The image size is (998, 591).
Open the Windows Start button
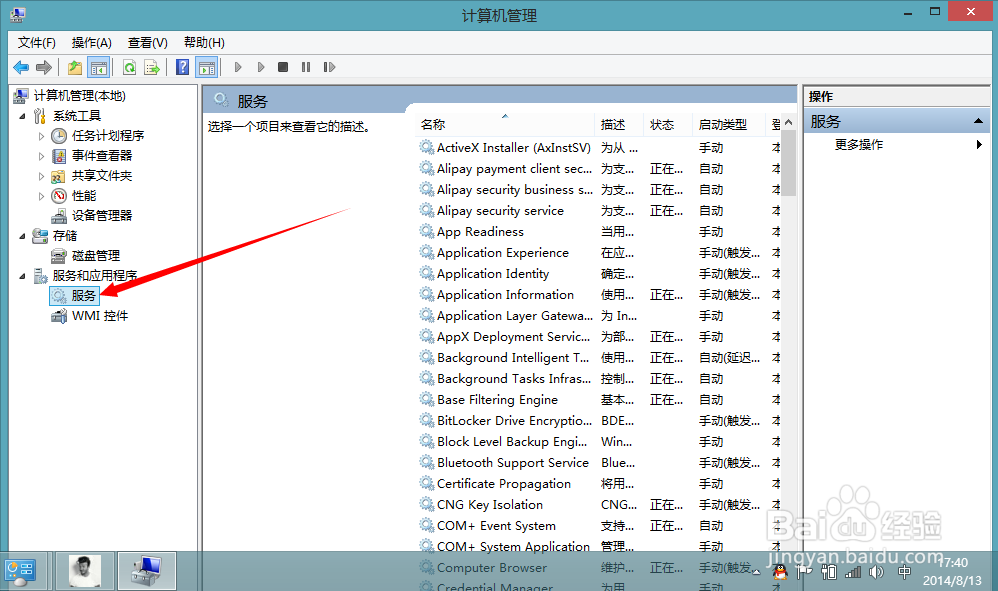[x=18, y=571]
